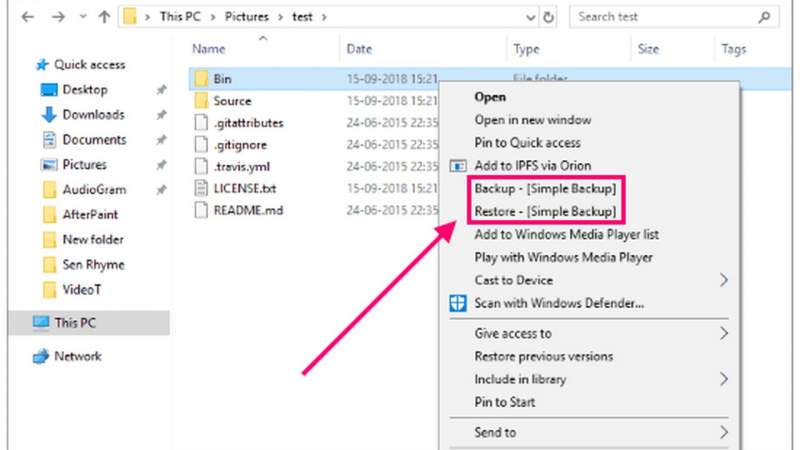800x450 pixels.
Task: Open Pictures in Quick access
Action: click(x=84, y=165)
